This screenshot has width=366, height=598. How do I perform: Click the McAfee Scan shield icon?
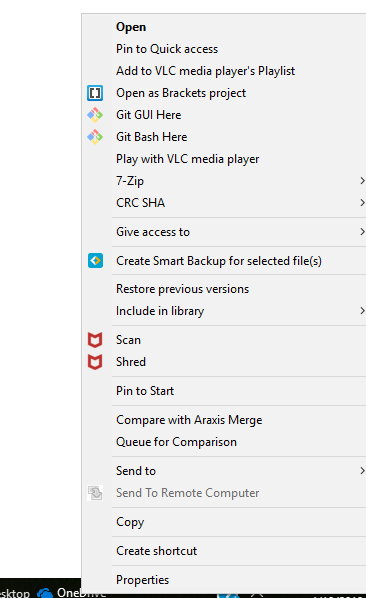tap(95, 340)
